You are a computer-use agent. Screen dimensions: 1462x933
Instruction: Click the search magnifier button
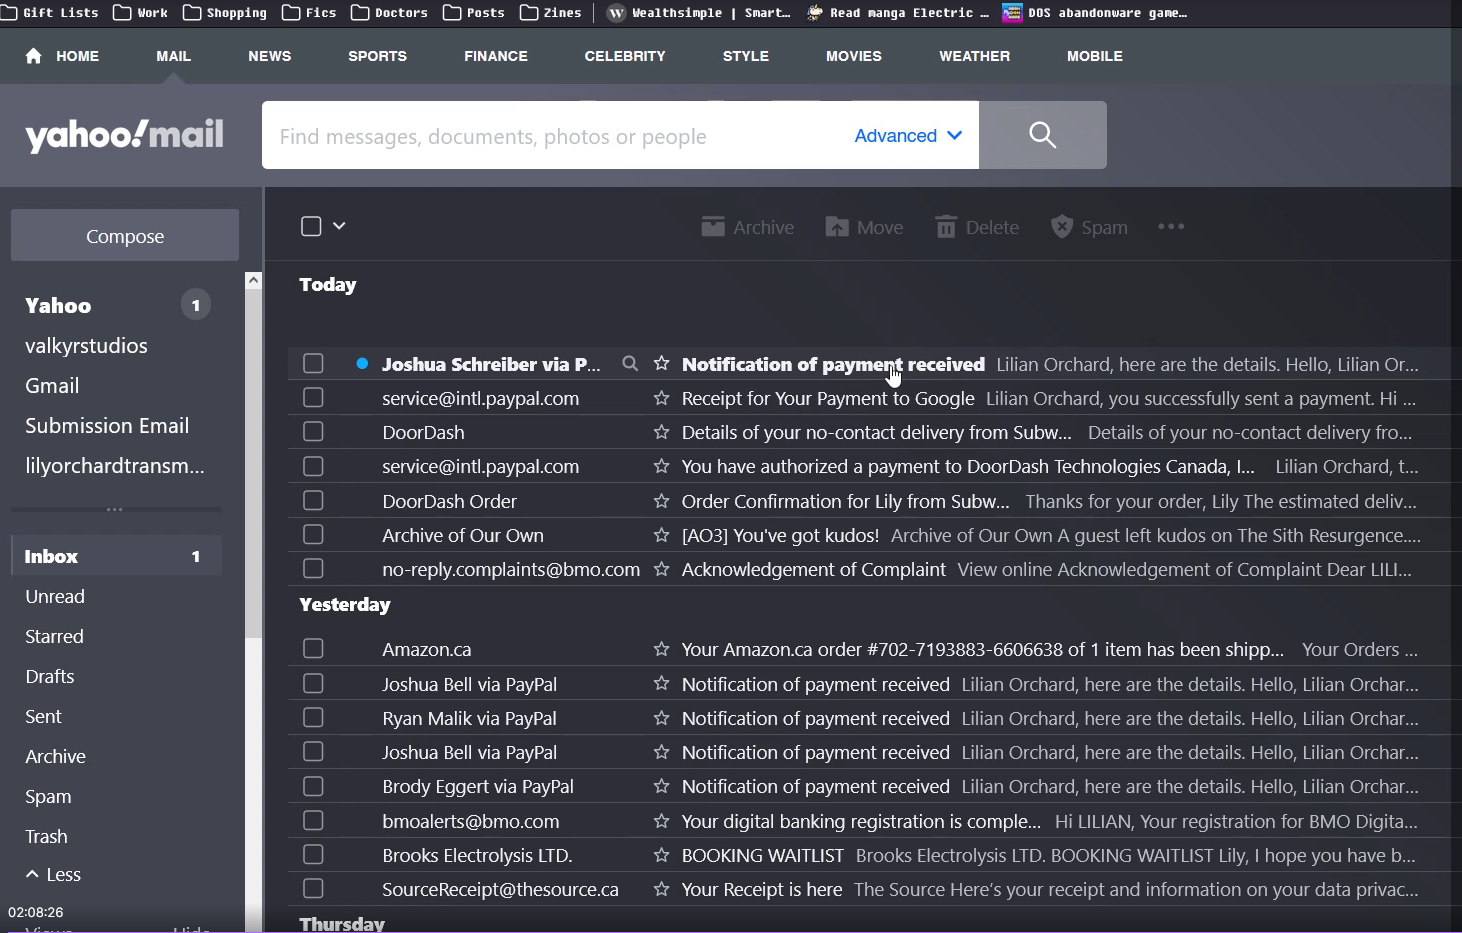tap(1042, 135)
